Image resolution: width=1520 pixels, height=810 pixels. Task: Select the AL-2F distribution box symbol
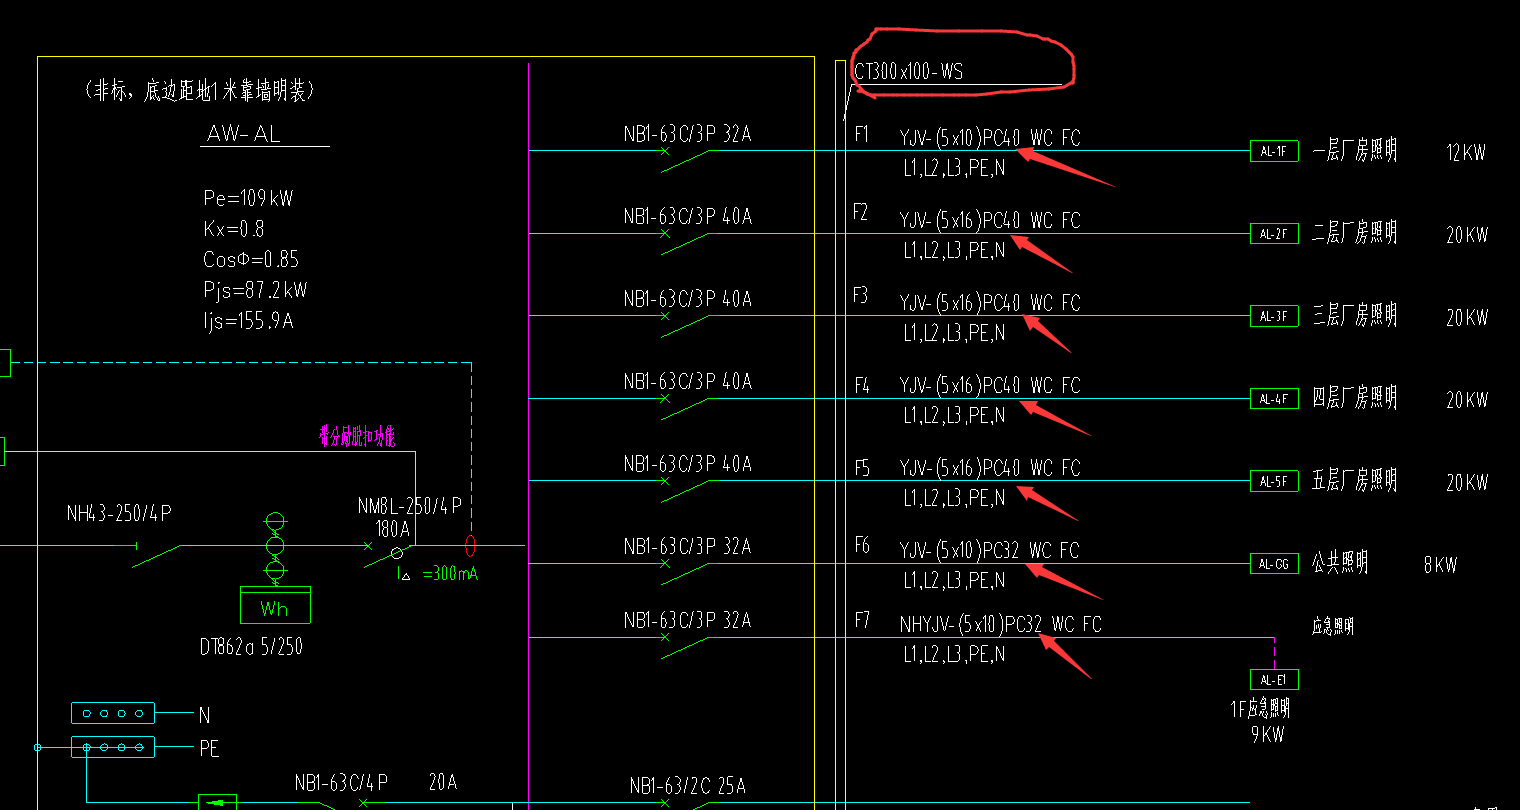coord(1274,233)
